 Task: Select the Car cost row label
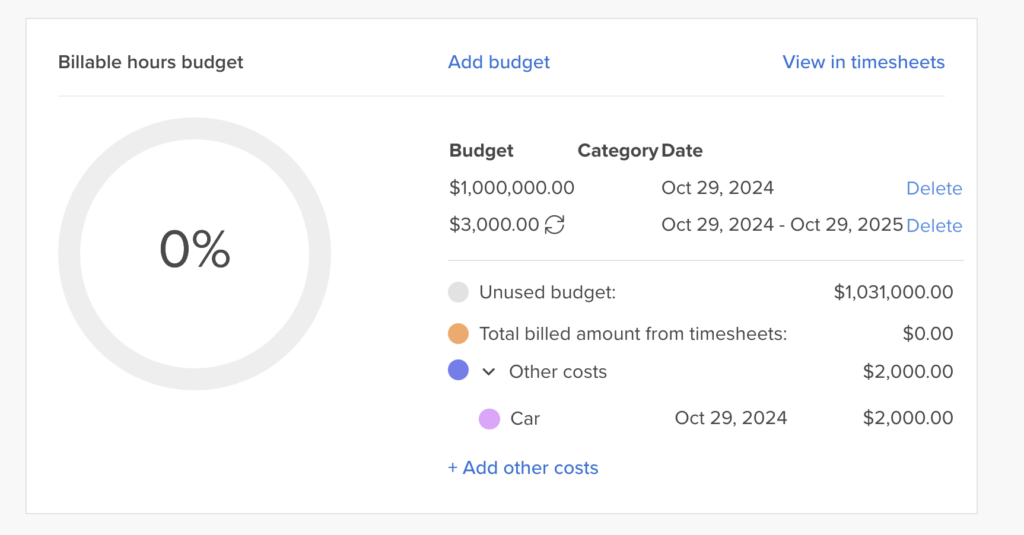coord(525,419)
